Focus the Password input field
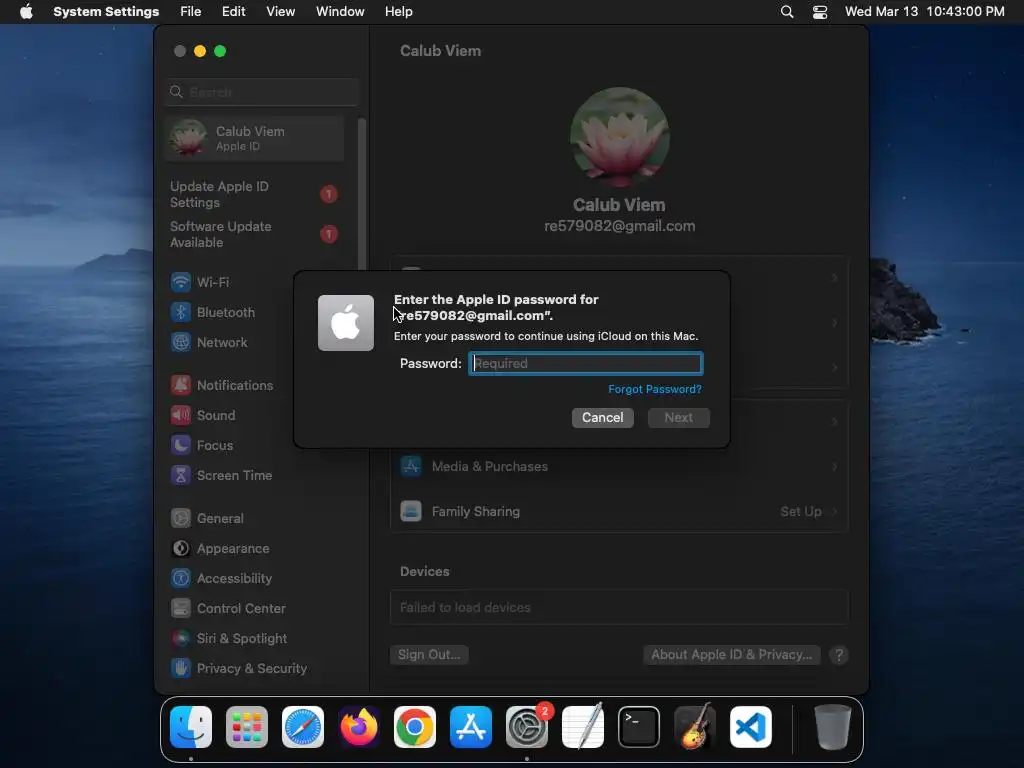This screenshot has height=768, width=1024. click(x=586, y=363)
